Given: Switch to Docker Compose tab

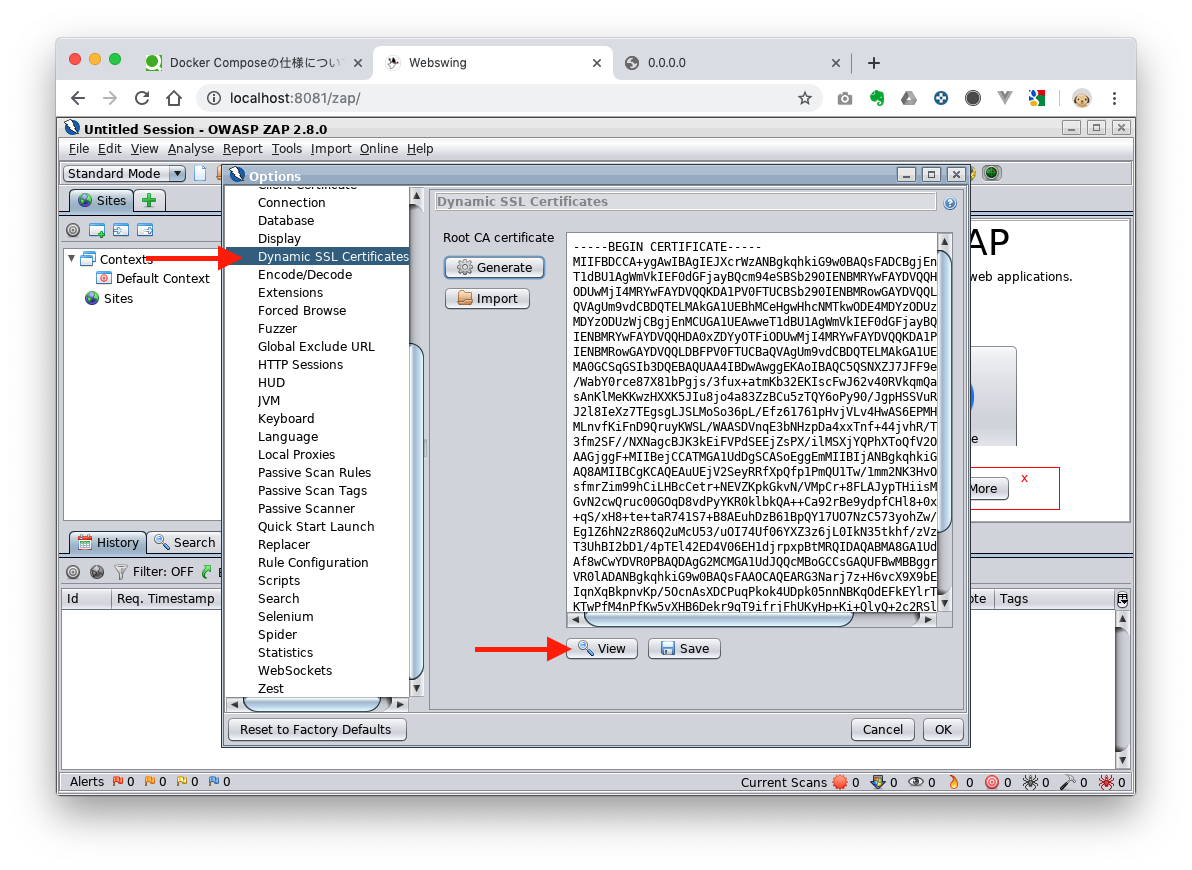Looking at the screenshot, I should click(254, 63).
